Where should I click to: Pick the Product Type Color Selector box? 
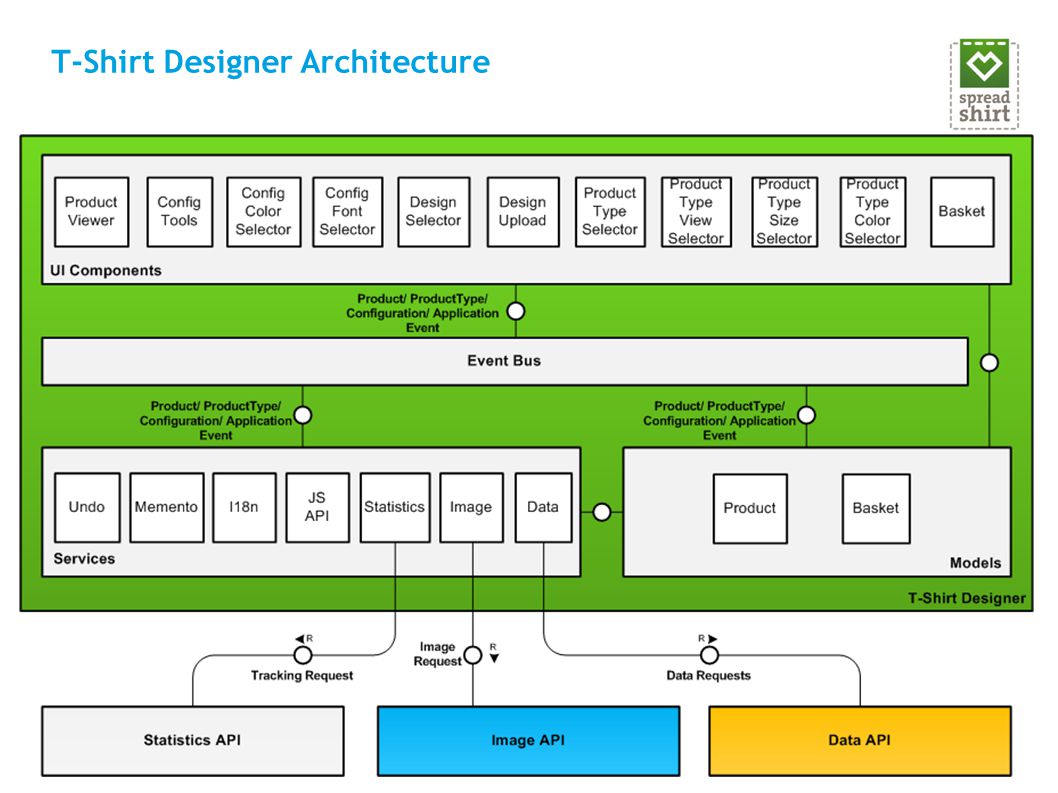[872, 211]
